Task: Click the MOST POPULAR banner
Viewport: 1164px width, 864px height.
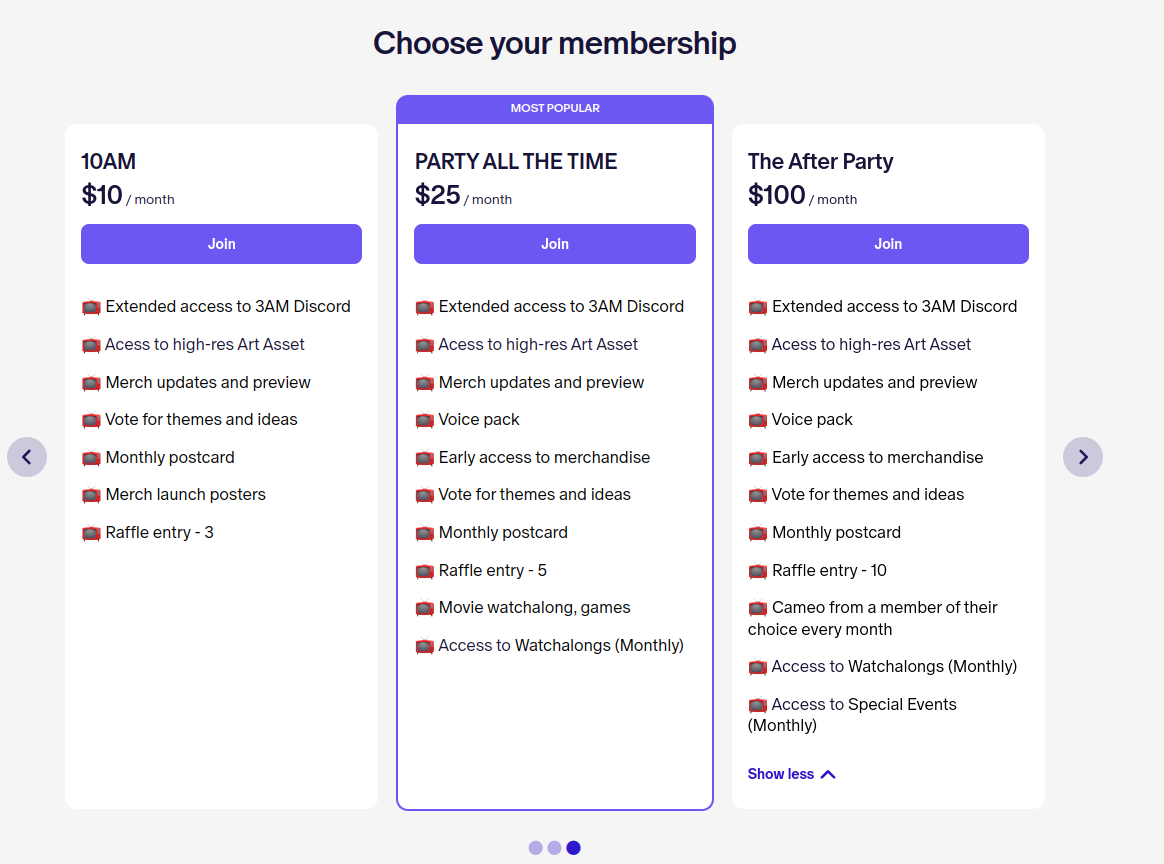Action: [555, 109]
